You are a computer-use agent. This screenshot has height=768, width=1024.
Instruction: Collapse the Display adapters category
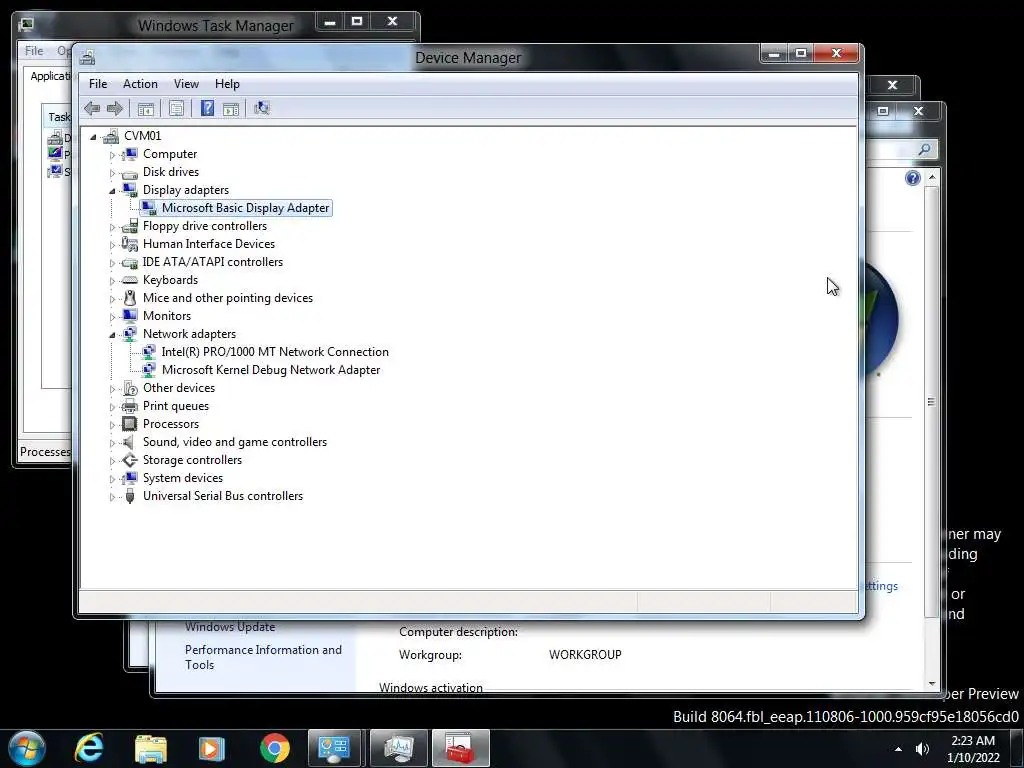(x=112, y=191)
